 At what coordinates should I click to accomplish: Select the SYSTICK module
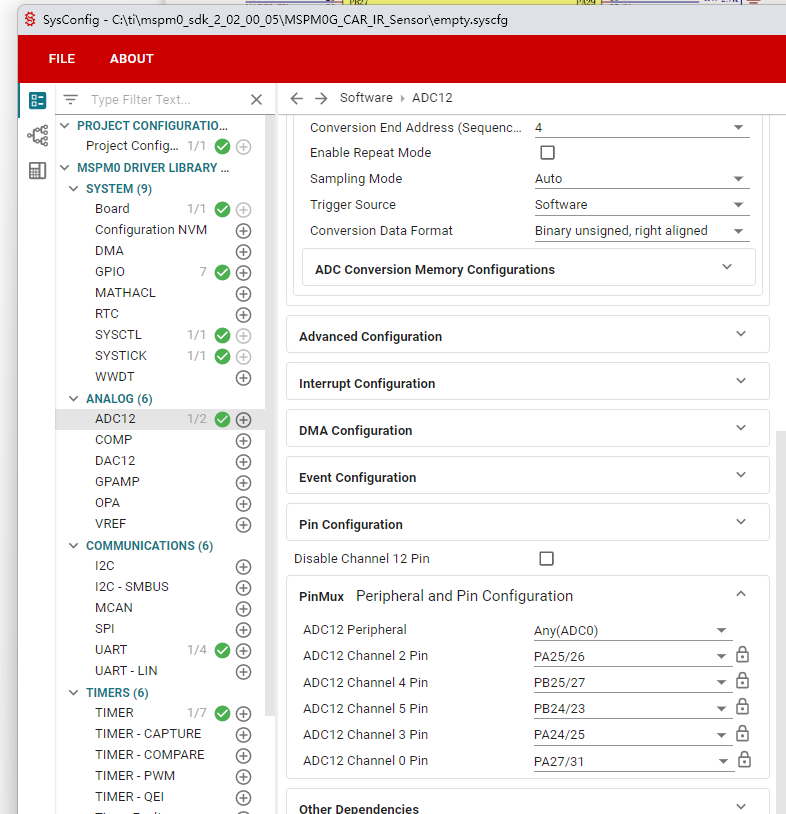click(121, 356)
